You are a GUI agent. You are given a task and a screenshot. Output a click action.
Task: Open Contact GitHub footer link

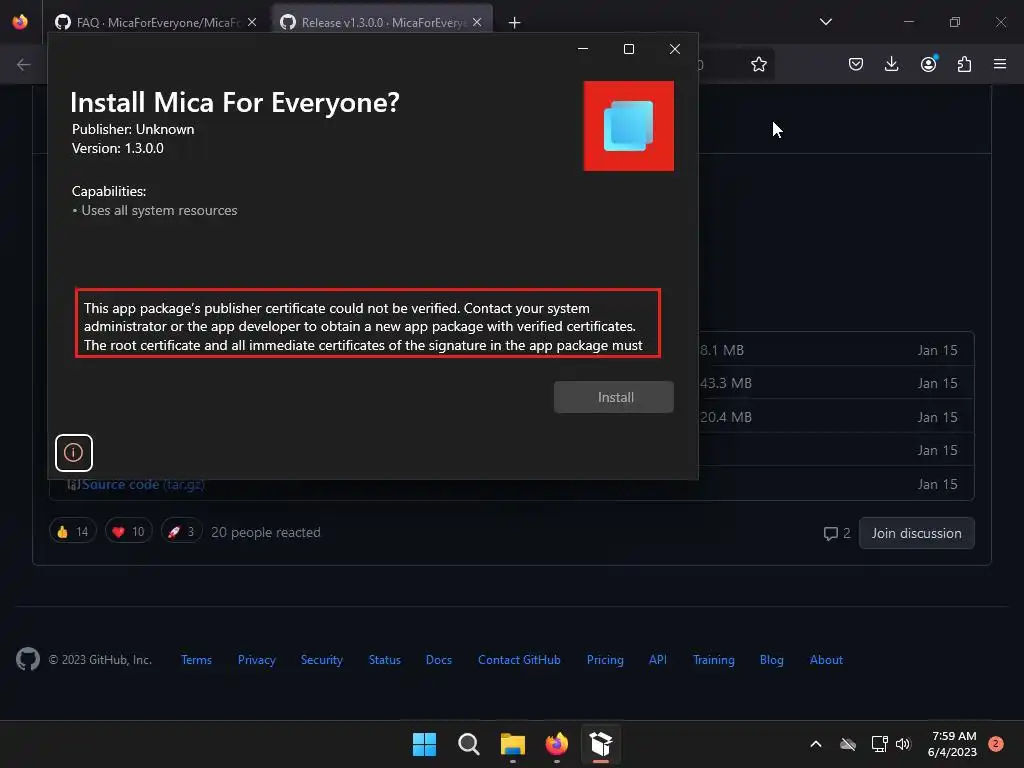519,660
